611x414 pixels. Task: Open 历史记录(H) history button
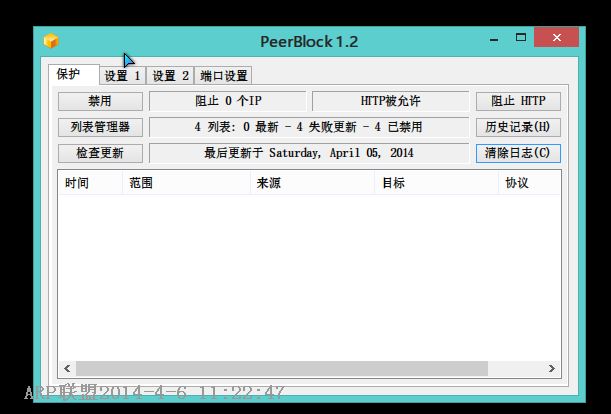tap(518, 127)
